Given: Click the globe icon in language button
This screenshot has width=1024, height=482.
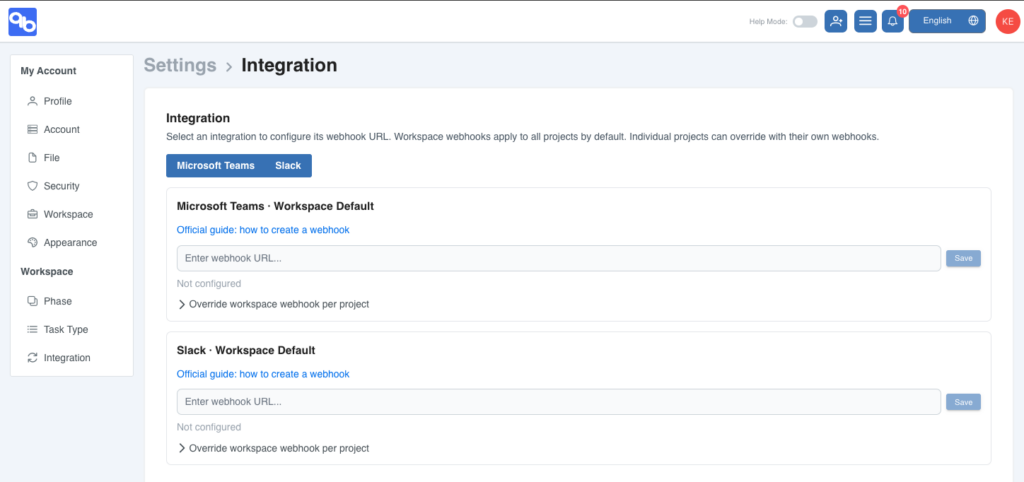Looking at the screenshot, I should (973, 21).
